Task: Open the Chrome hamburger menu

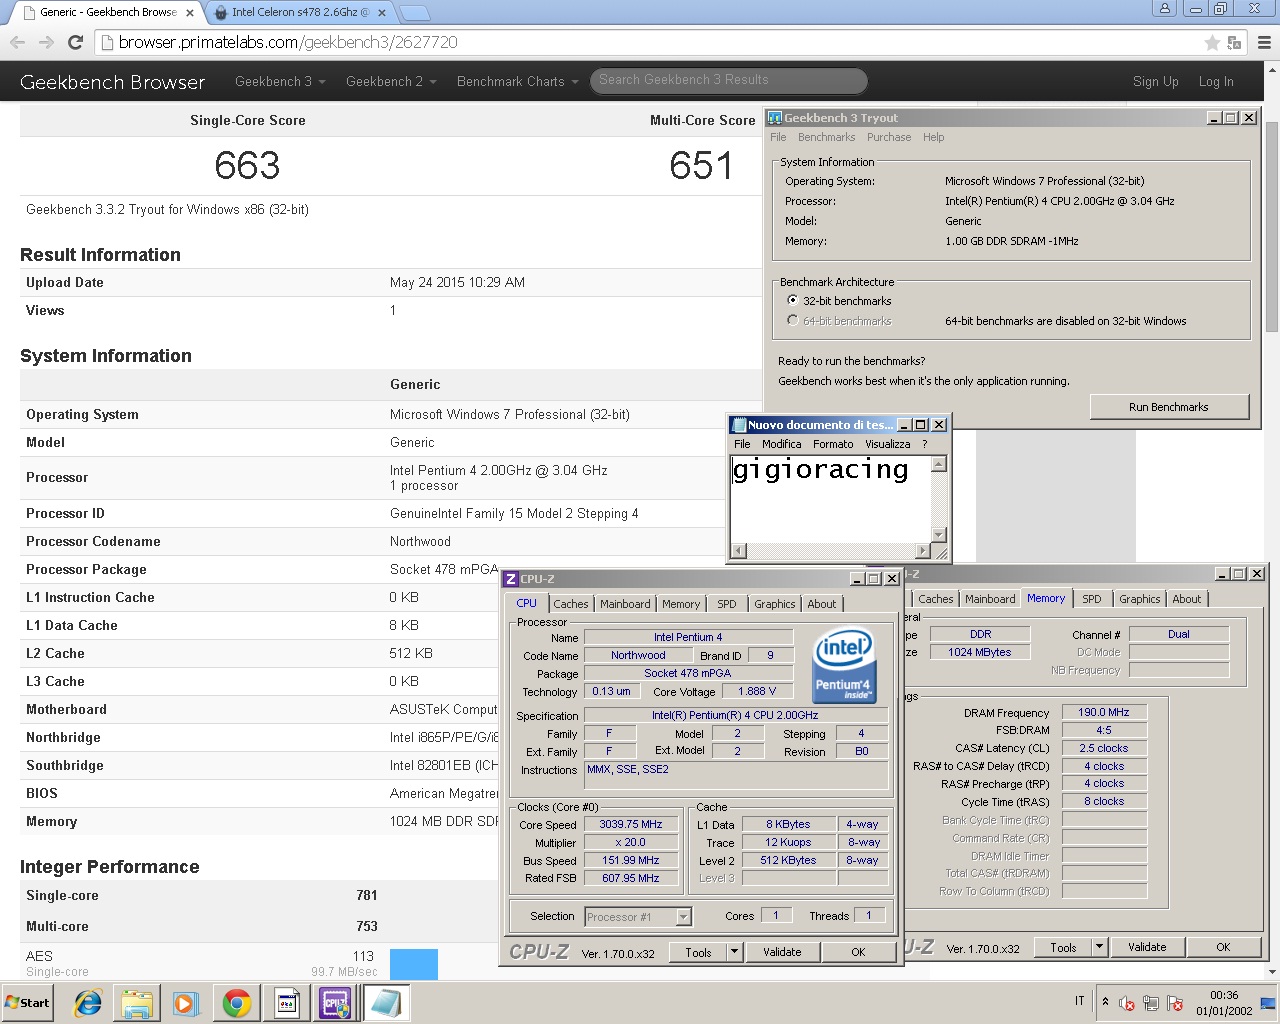Action: pyautogui.click(x=1264, y=42)
